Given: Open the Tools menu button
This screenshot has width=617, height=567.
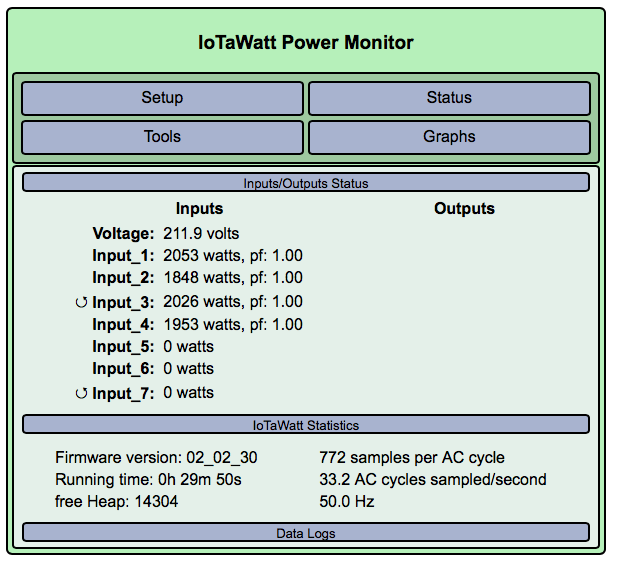Looking at the screenshot, I should (x=163, y=137).
